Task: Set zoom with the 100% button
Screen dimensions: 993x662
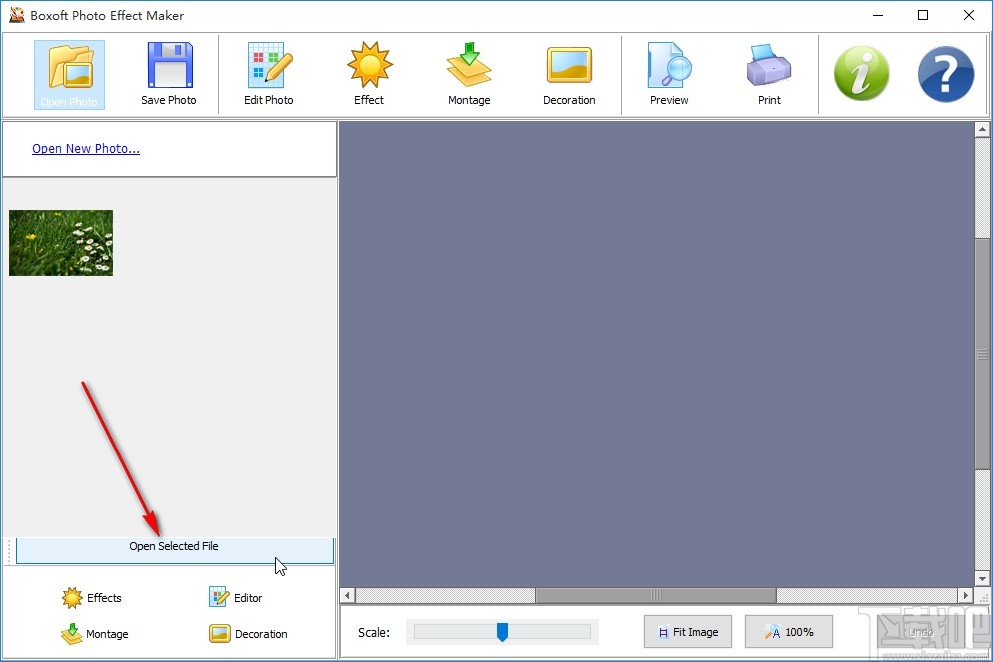Action: [x=788, y=632]
